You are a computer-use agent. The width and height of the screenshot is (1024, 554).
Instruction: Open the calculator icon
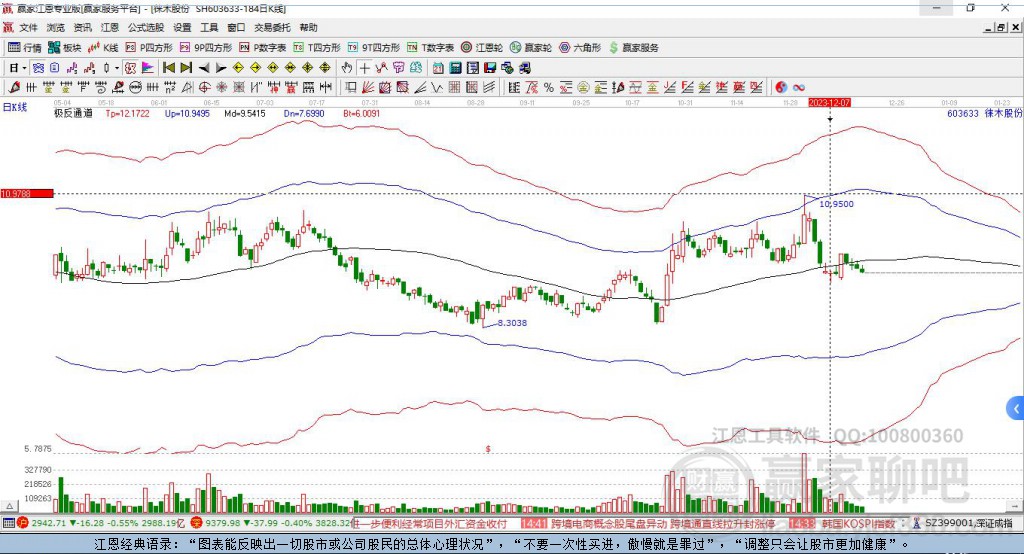tap(456, 68)
